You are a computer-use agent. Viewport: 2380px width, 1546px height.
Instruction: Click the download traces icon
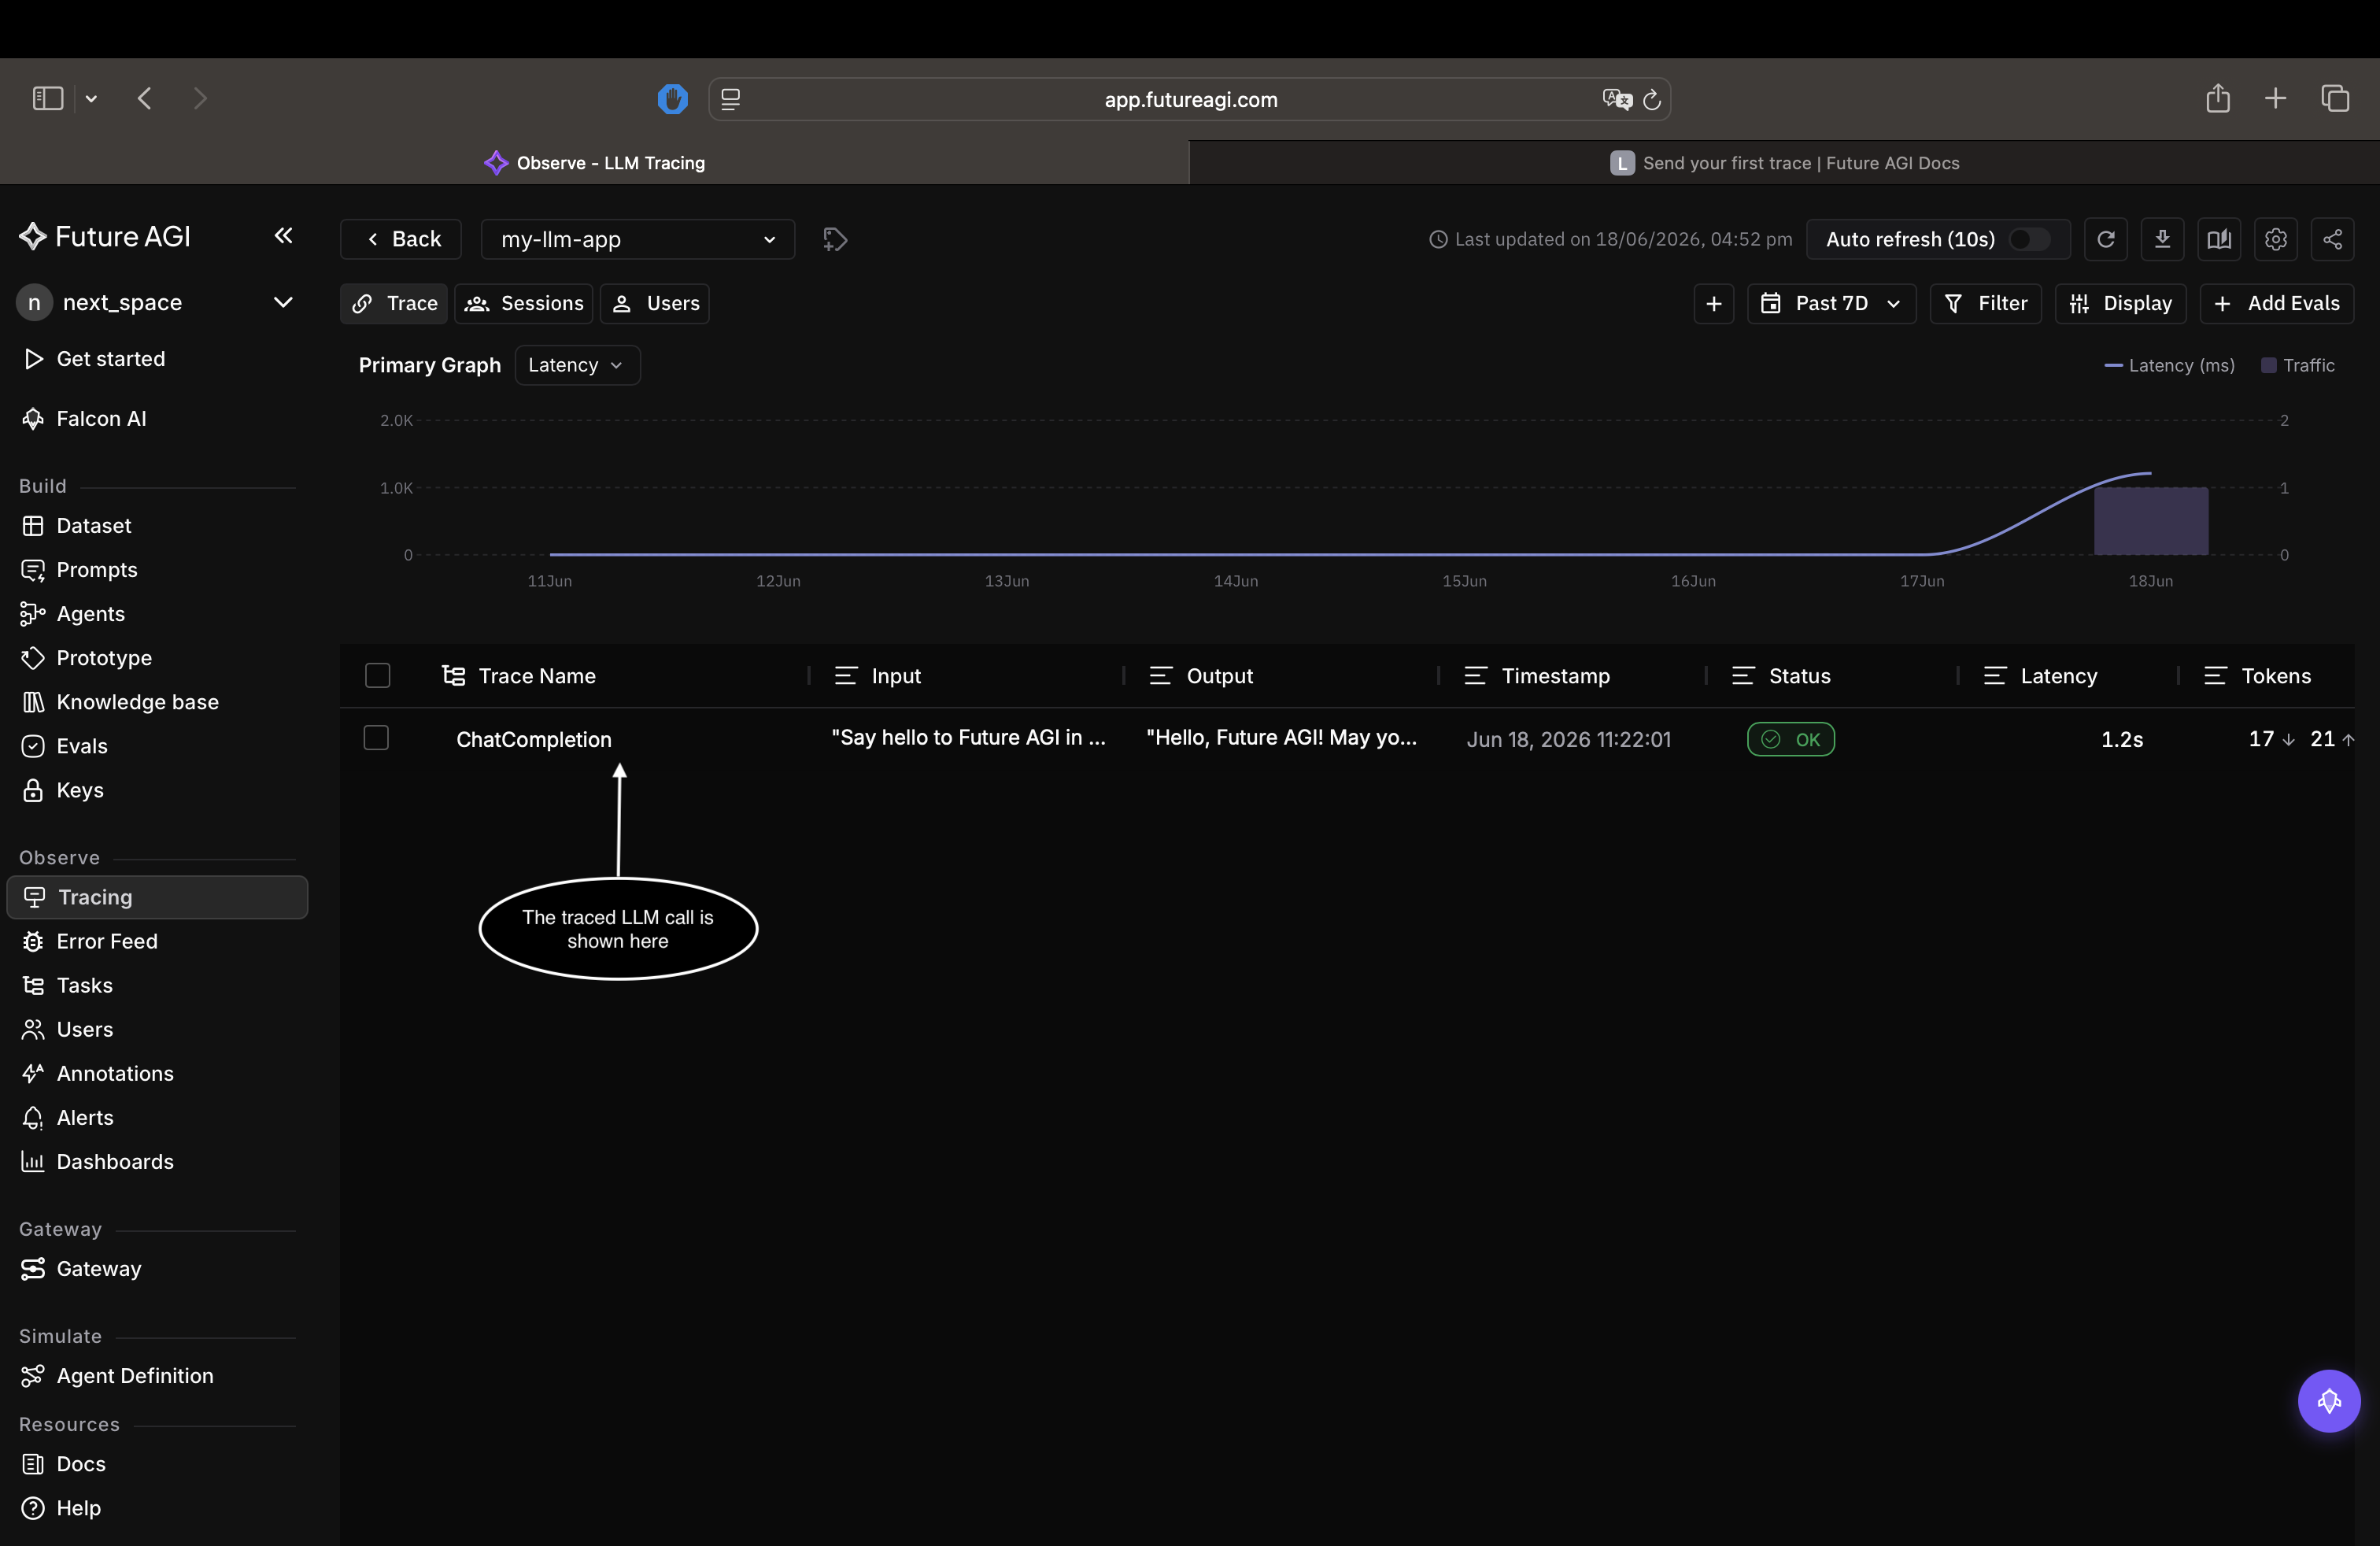tap(2162, 239)
